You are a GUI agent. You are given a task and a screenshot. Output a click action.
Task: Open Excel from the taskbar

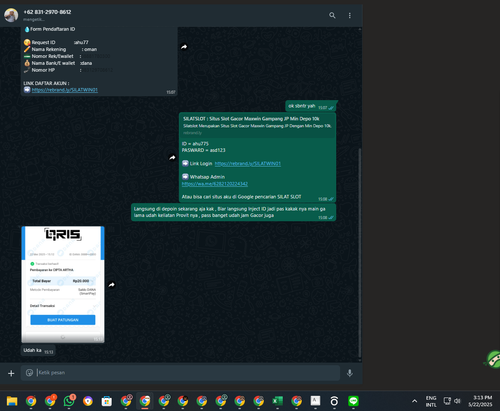pyautogui.click(x=277, y=401)
